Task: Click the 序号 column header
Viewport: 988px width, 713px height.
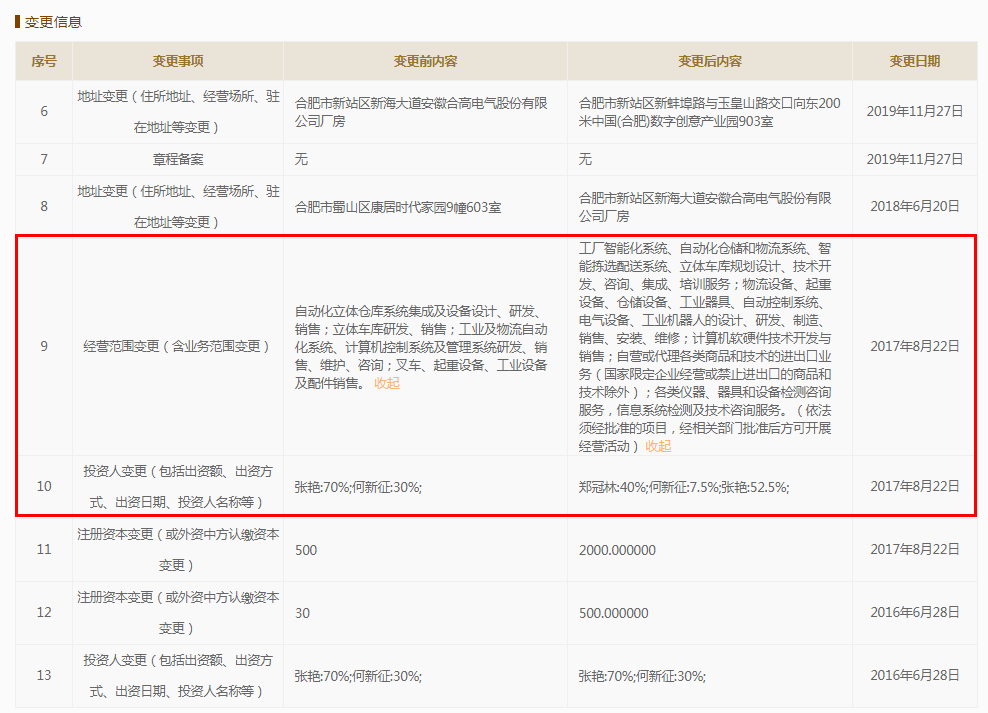Action: tap(44, 61)
